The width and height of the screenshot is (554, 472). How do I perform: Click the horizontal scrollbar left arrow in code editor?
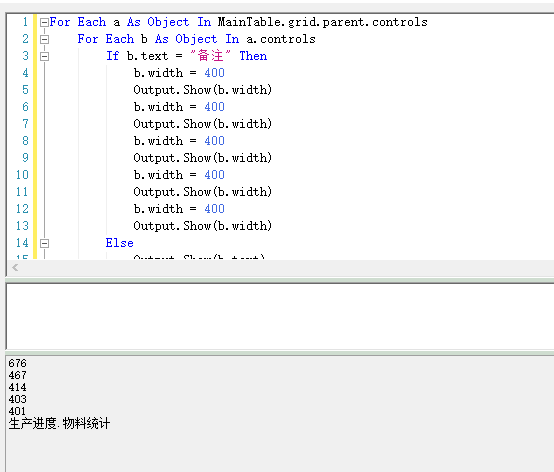click(x=15, y=267)
